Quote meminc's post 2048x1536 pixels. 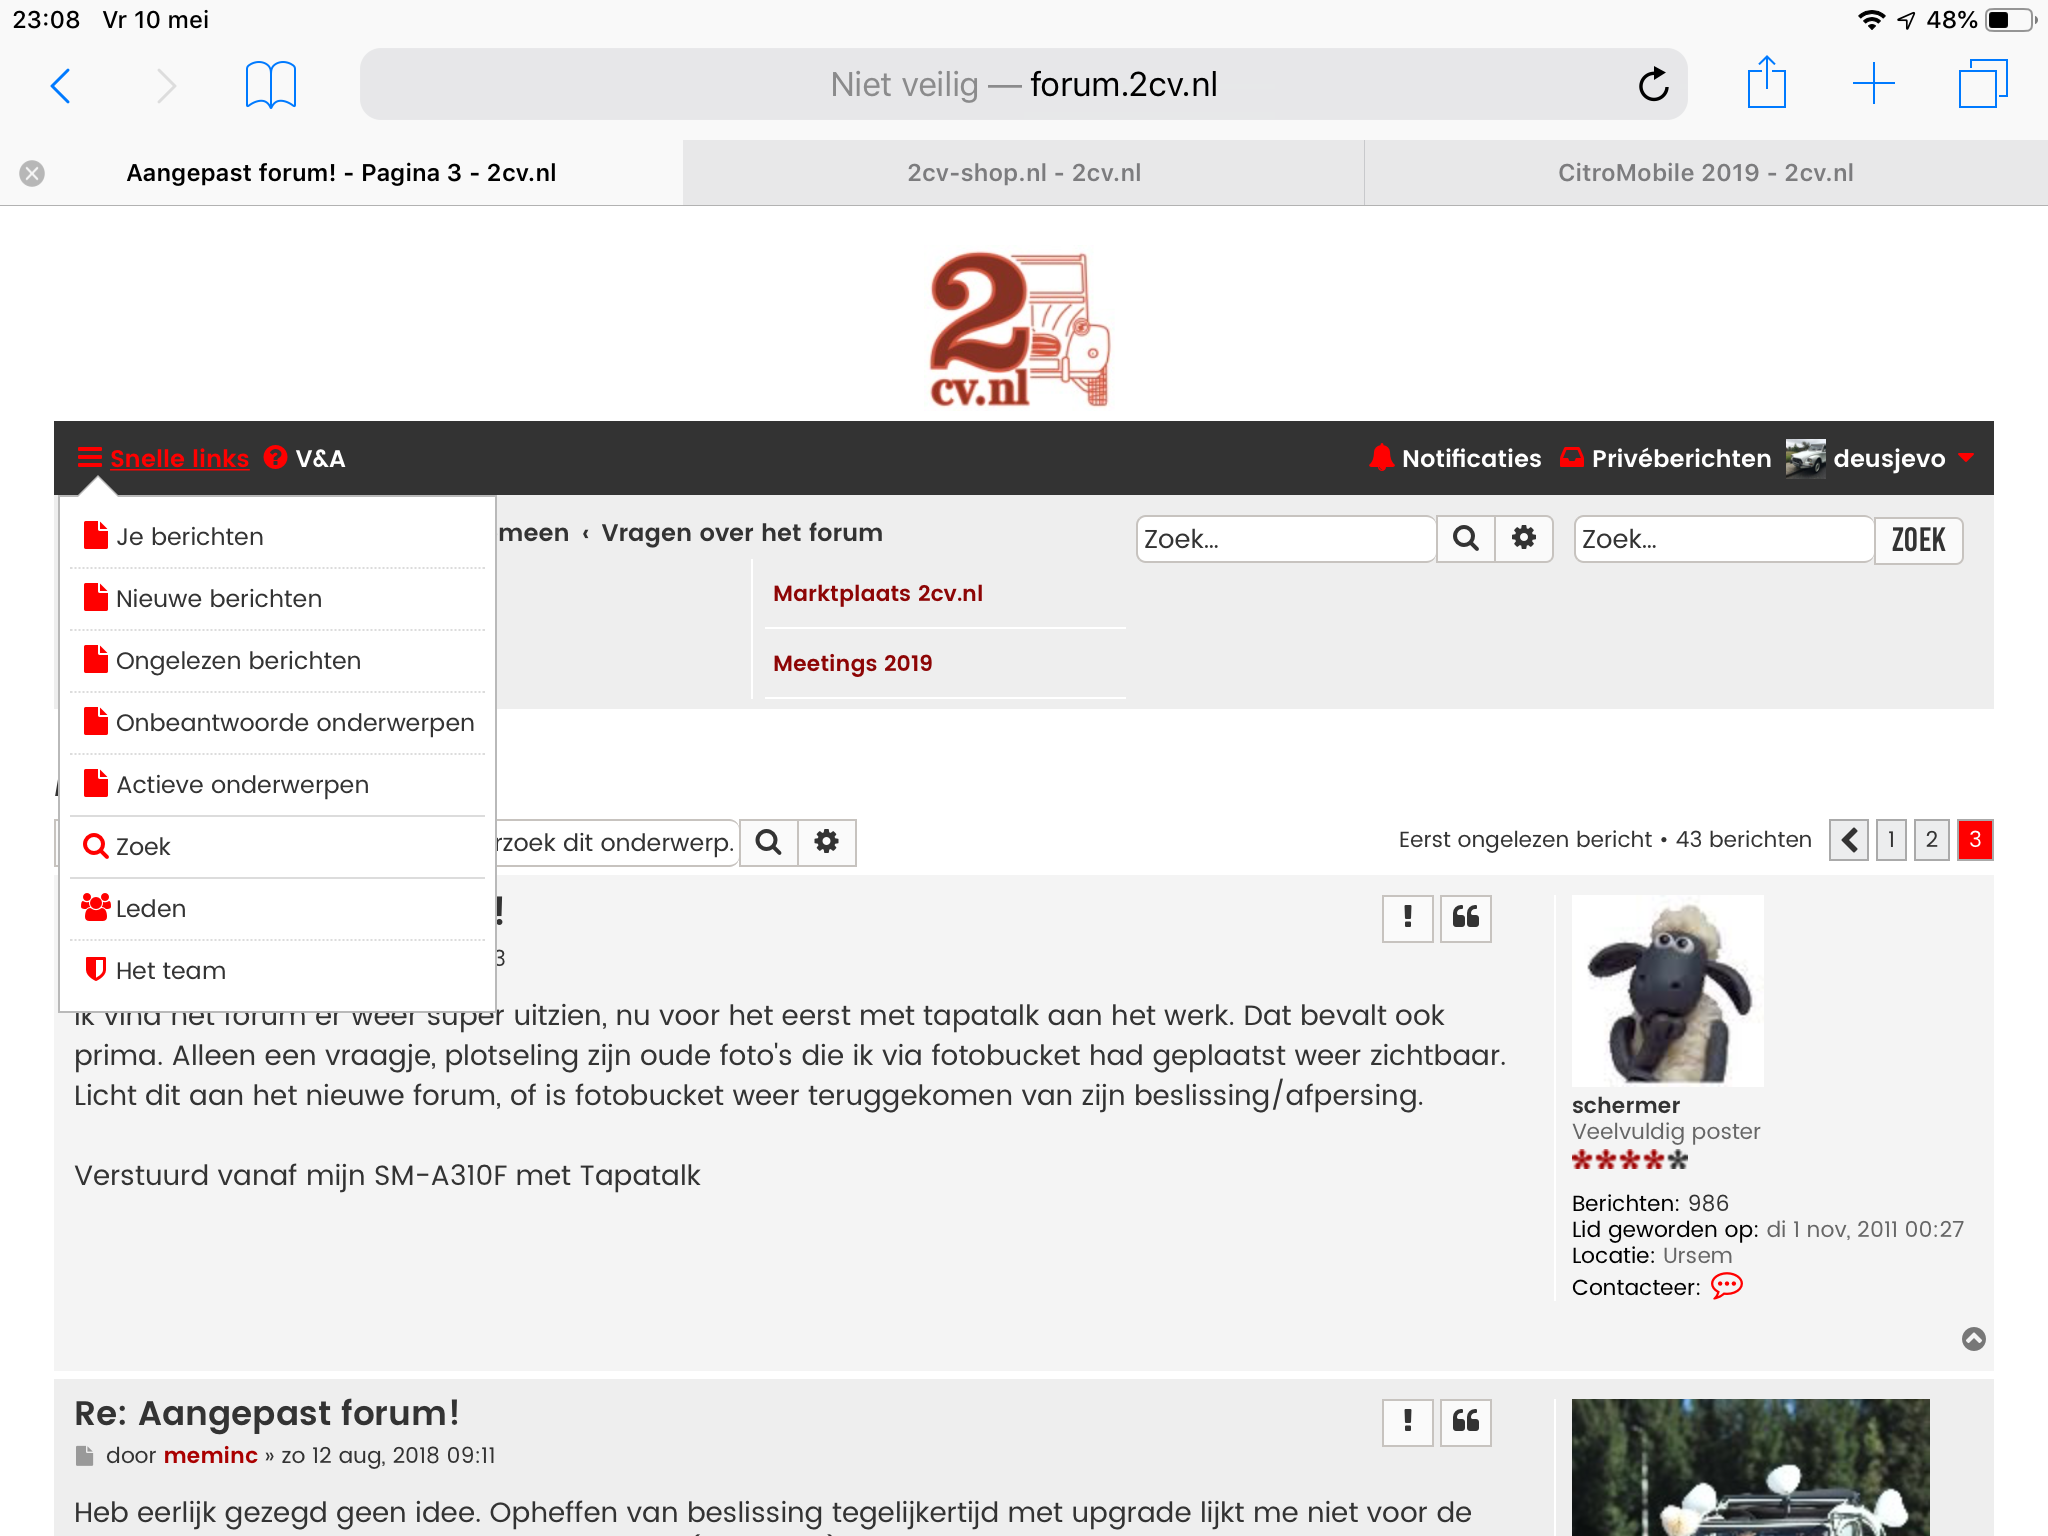click(x=1466, y=1422)
